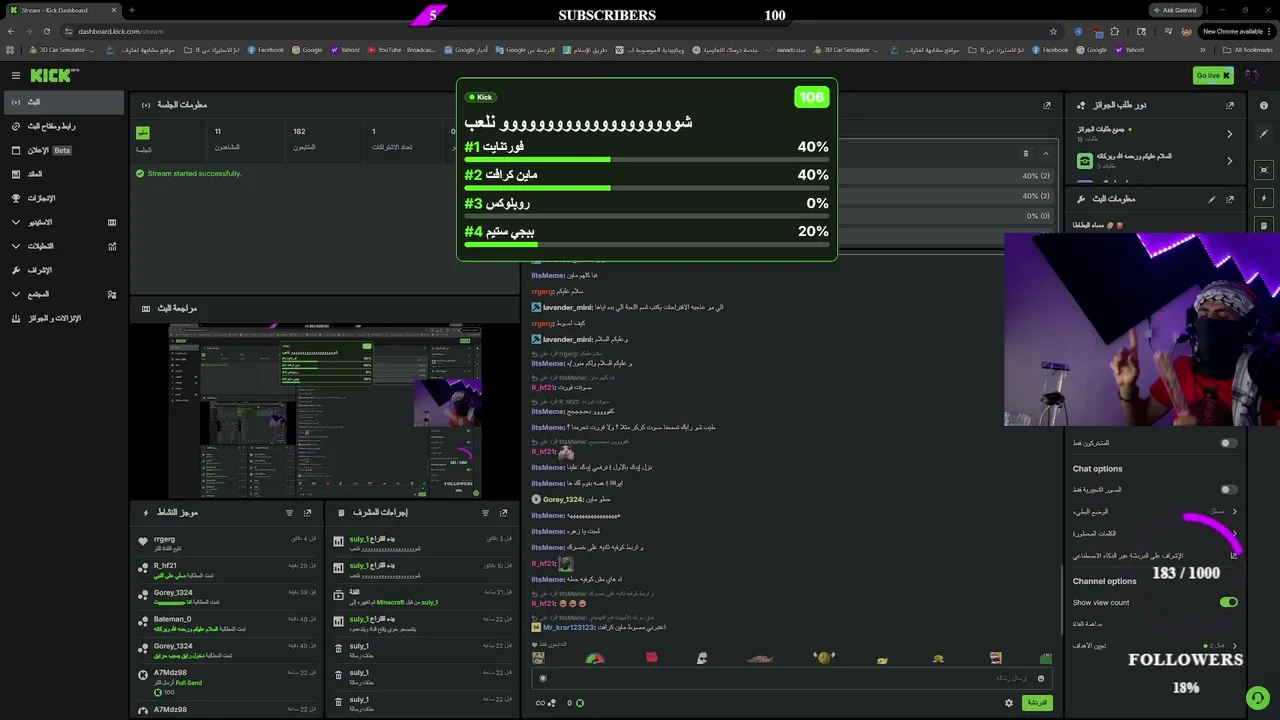This screenshot has width=1280, height=720.
Task: Click the stream preview thumbnail
Action: [x=325, y=410]
